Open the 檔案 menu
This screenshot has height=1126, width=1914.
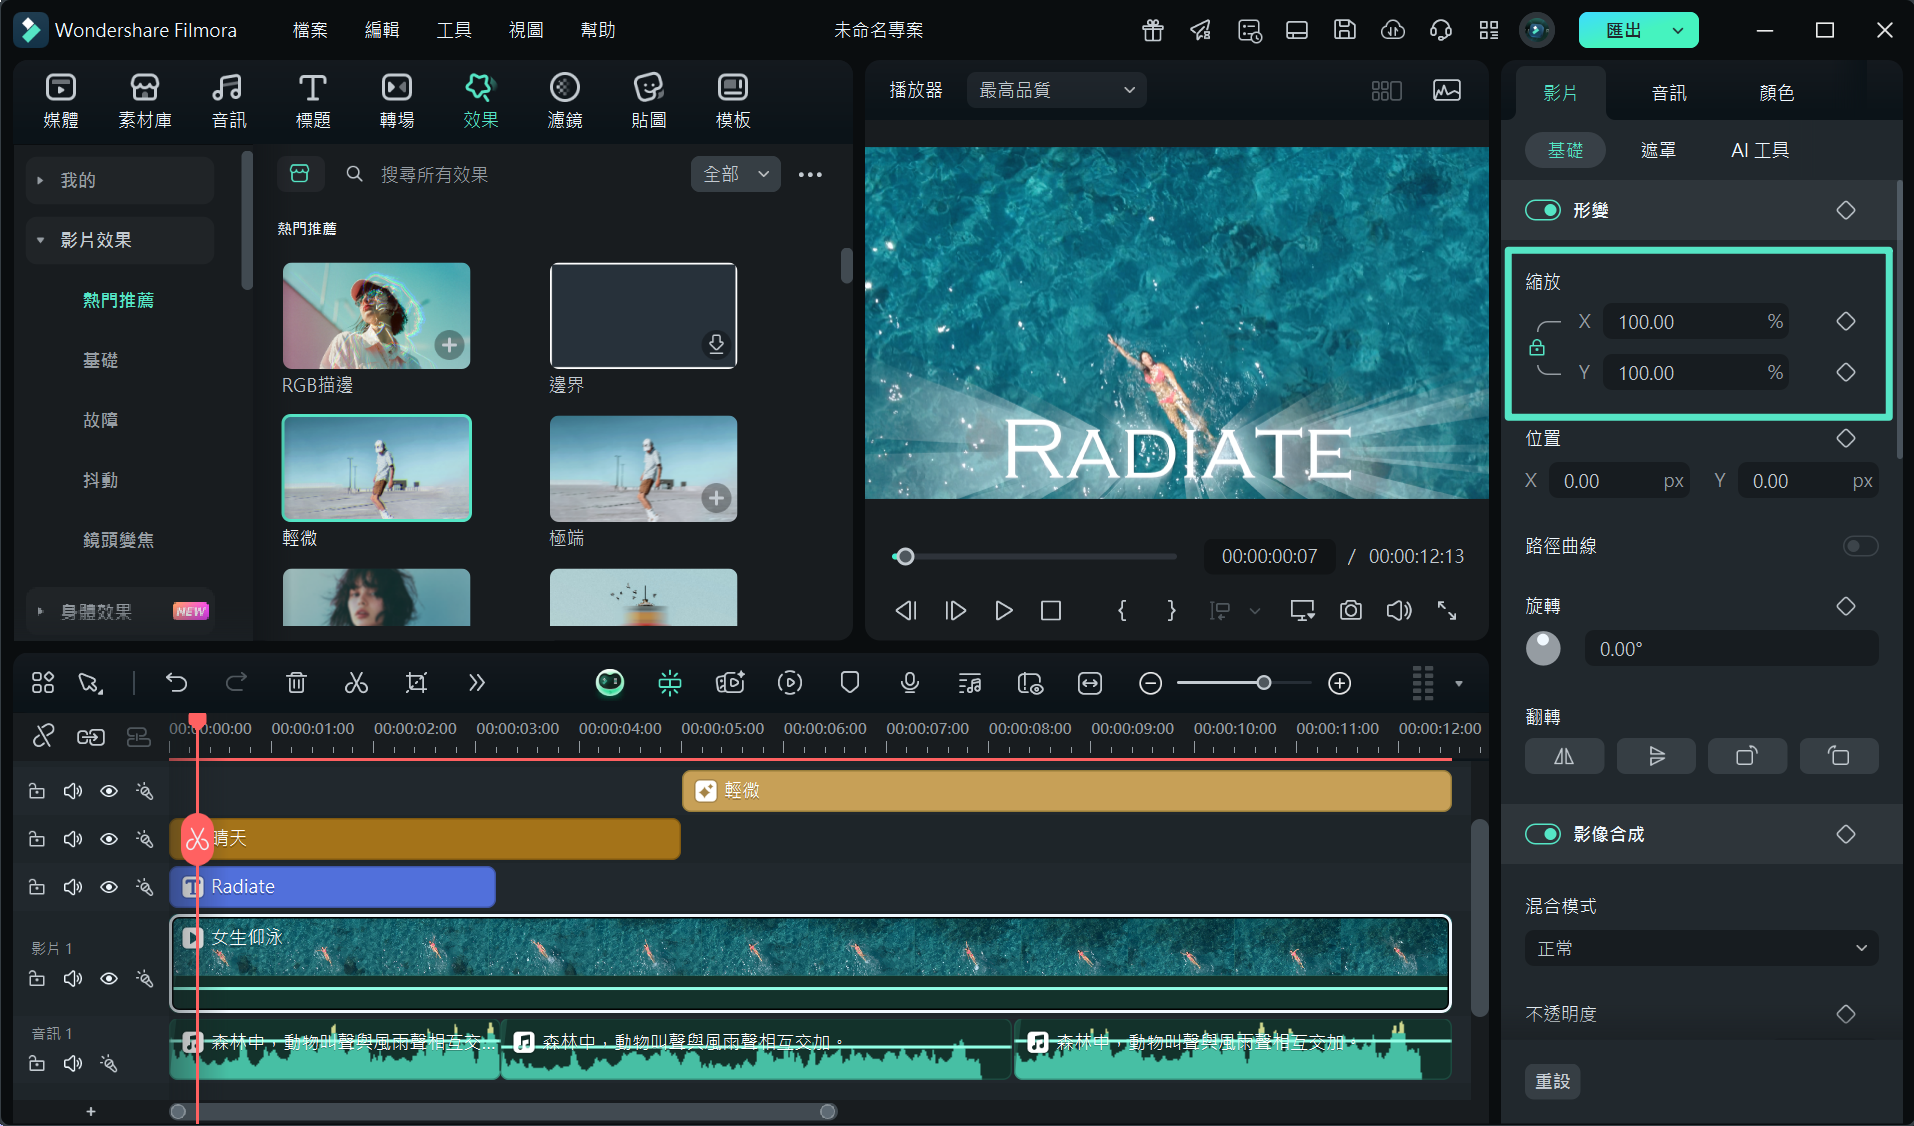tap(310, 30)
